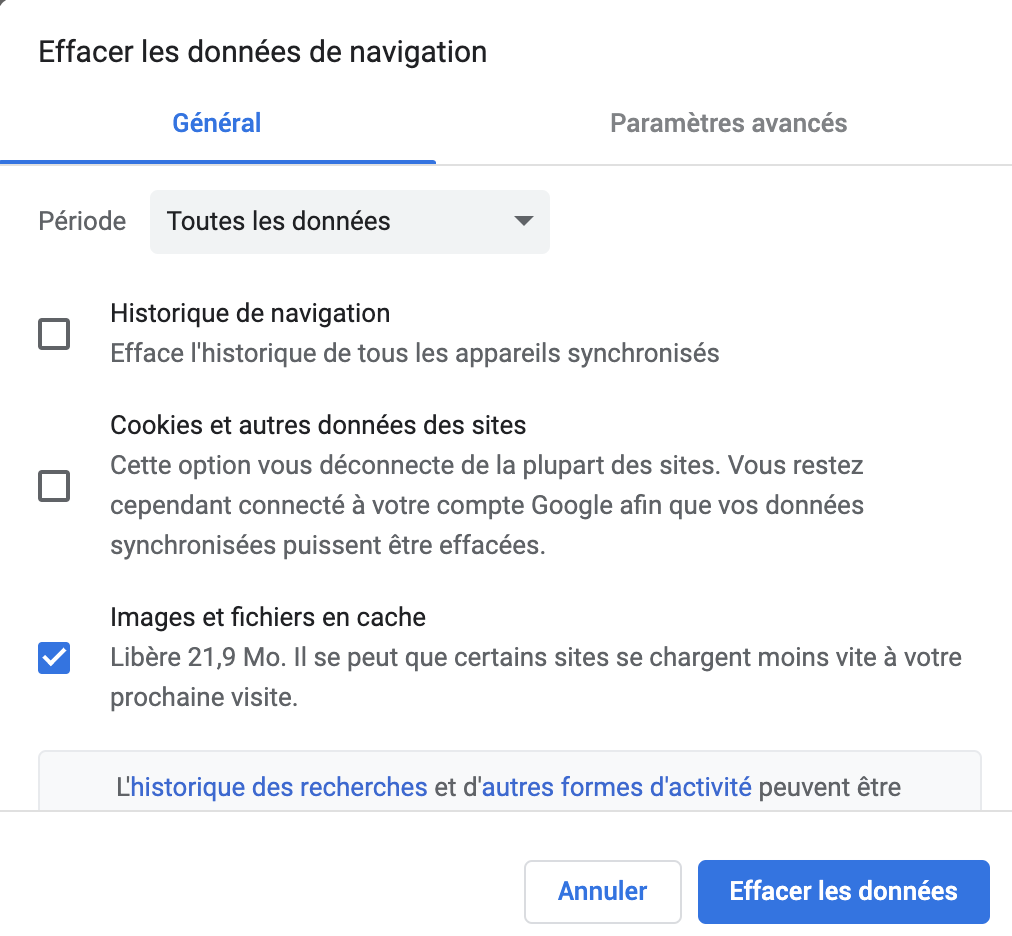Click the Images et fichiers en cache label
The image size is (1012, 936).
click(x=268, y=617)
